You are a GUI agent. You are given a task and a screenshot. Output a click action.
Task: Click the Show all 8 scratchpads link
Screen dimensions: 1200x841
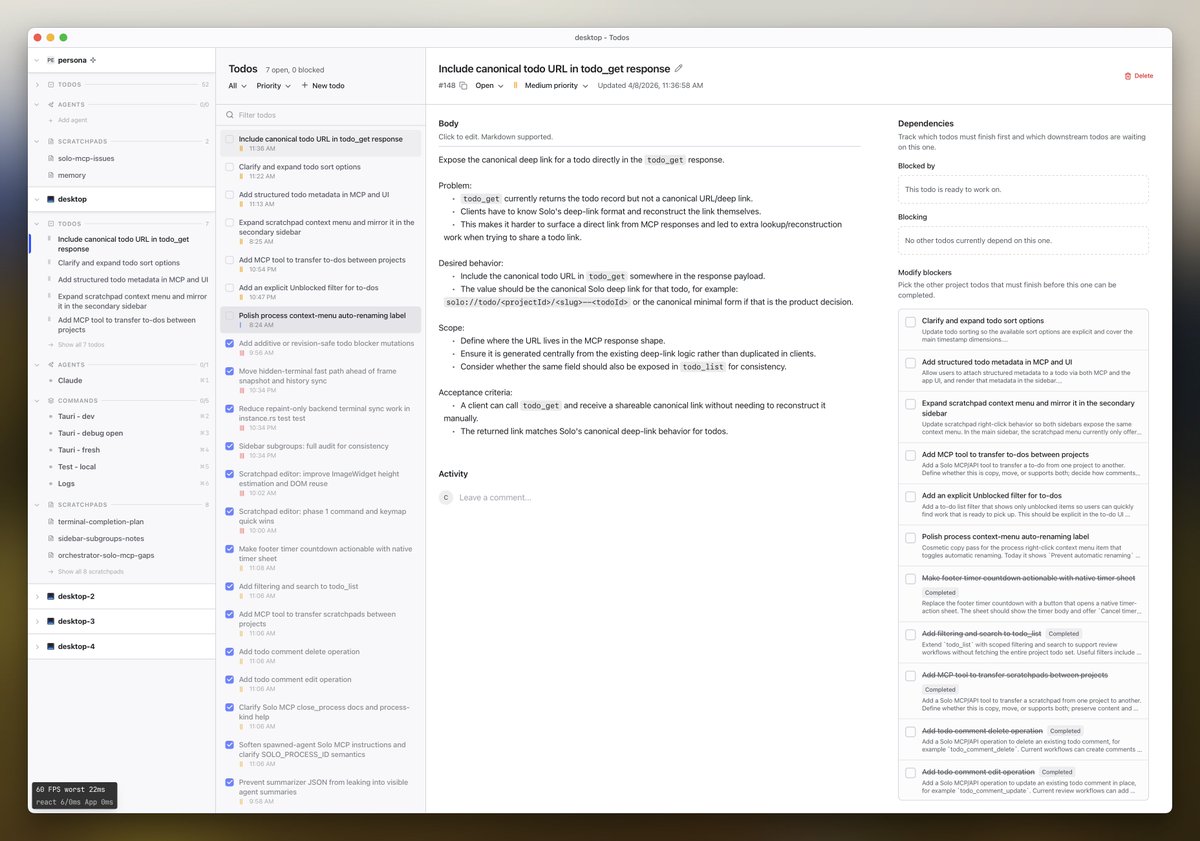(x=91, y=571)
